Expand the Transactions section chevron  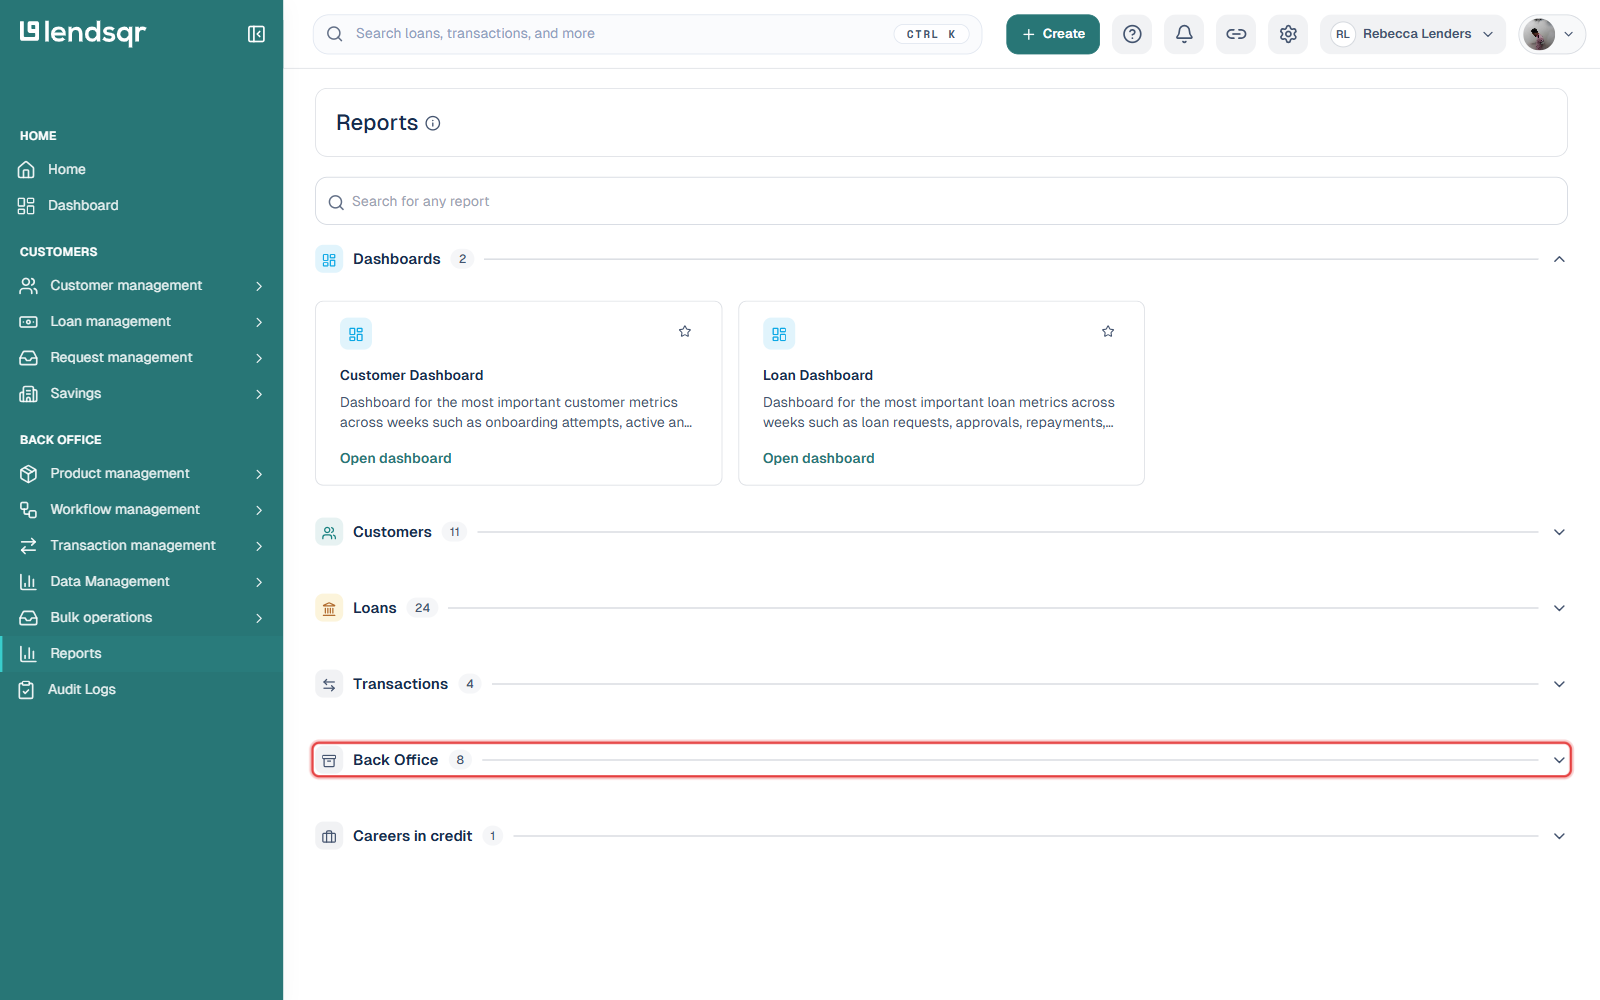tap(1559, 684)
